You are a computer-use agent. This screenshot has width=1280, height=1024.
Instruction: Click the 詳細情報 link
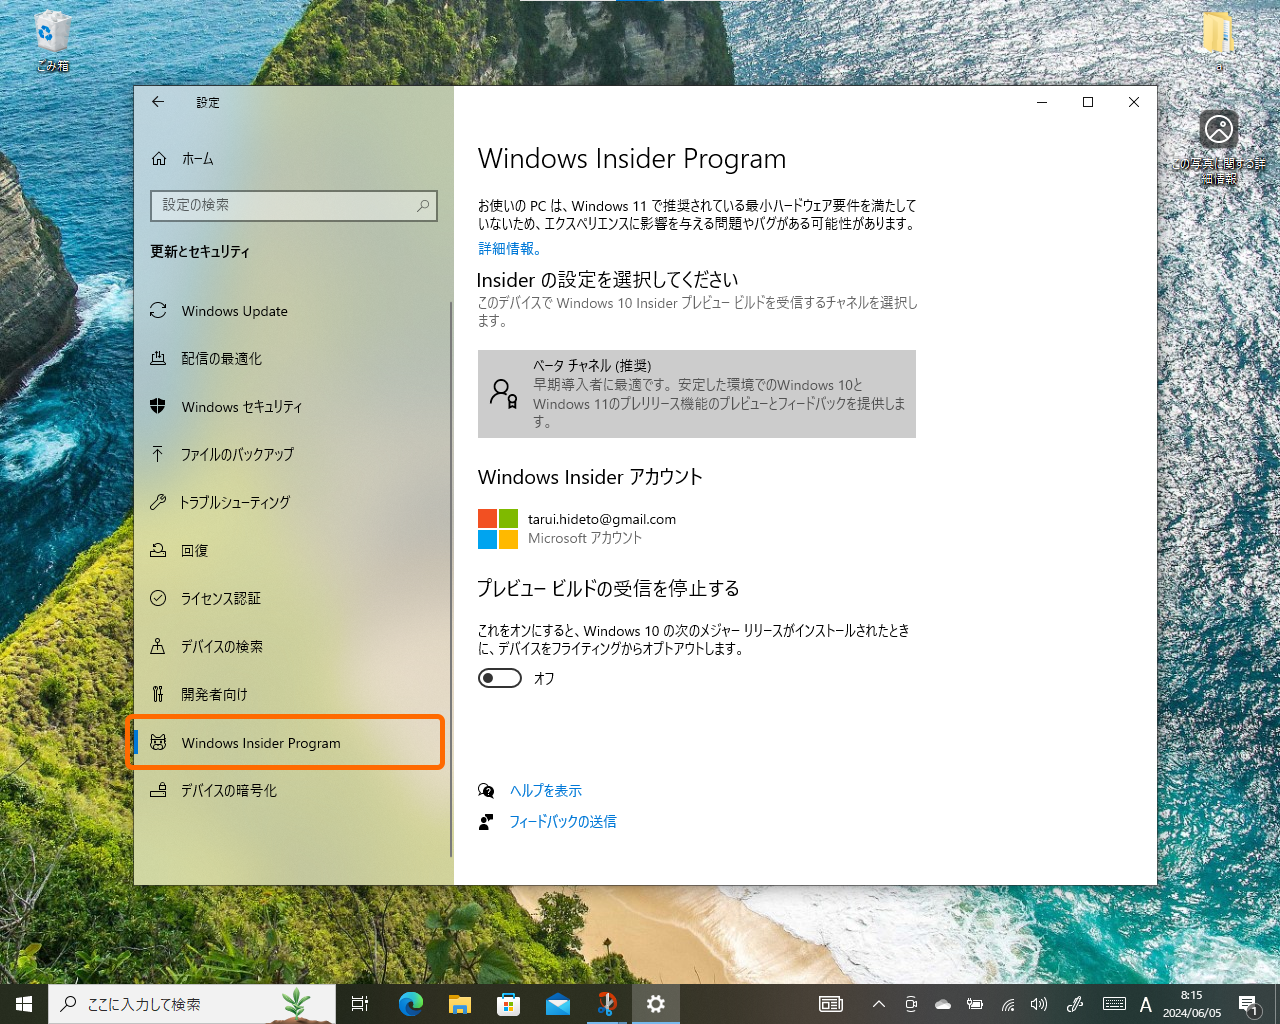pyautogui.click(x=507, y=248)
